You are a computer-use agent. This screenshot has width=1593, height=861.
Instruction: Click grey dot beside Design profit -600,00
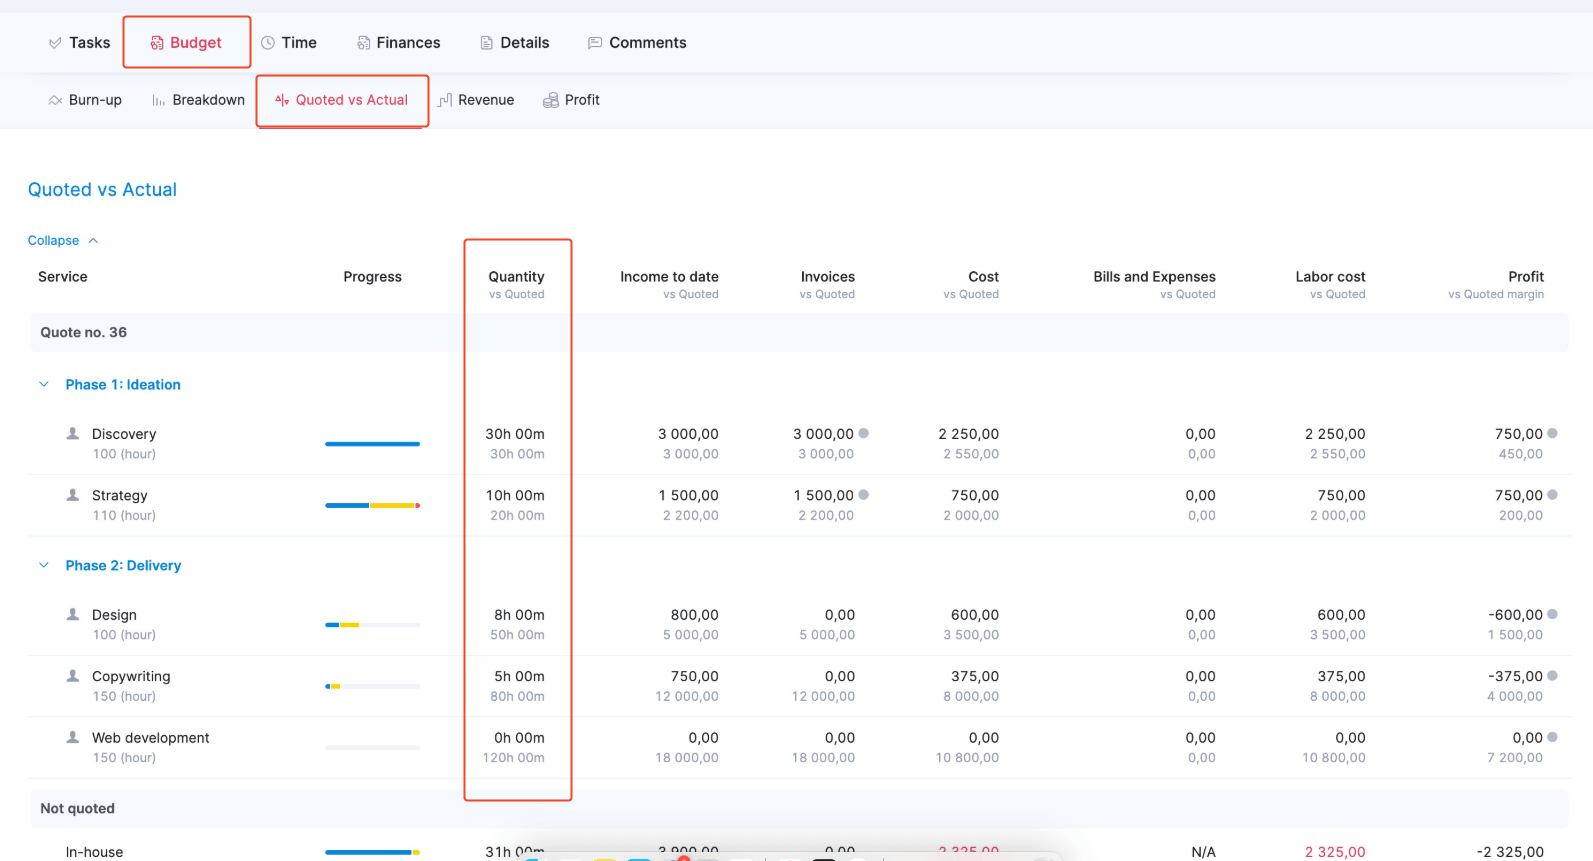(1552, 614)
